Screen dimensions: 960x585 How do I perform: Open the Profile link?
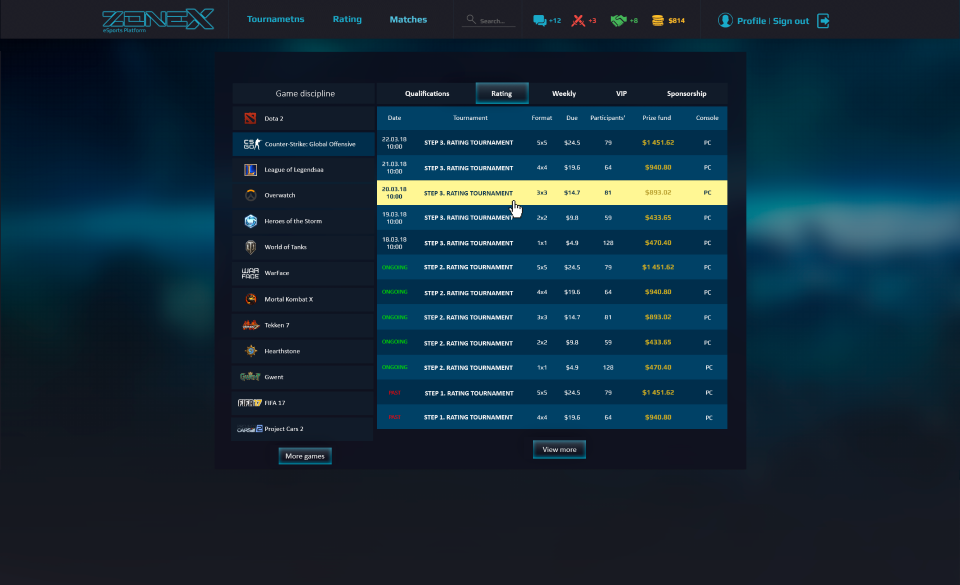[x=751, y=21]
